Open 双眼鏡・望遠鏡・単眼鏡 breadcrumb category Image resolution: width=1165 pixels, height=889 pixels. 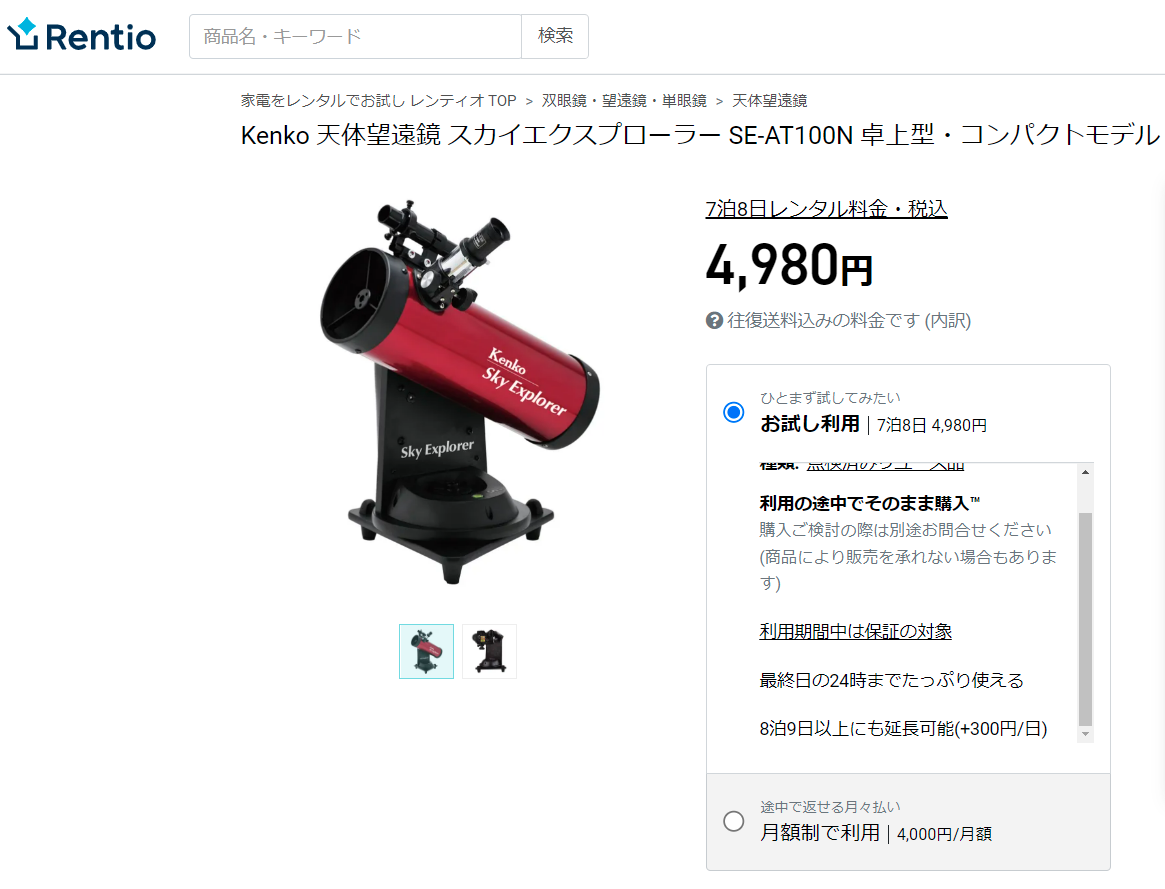(624, 100)
